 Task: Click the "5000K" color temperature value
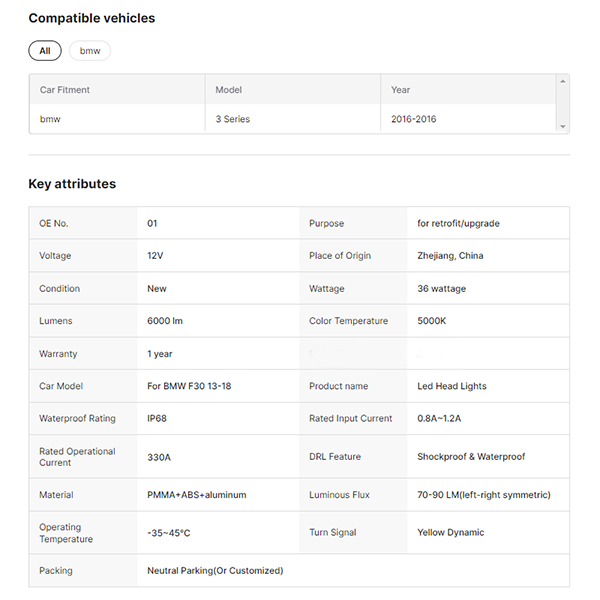[x=432, y=321]
